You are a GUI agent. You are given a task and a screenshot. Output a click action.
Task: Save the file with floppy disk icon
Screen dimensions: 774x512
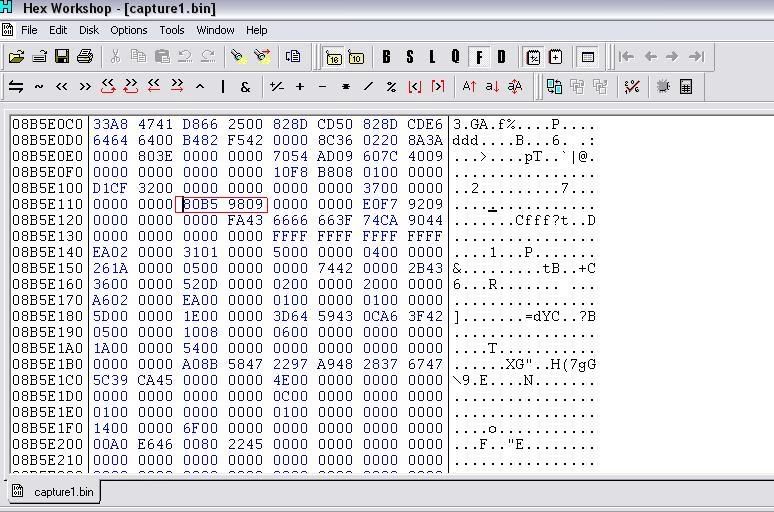click(62, 57)
